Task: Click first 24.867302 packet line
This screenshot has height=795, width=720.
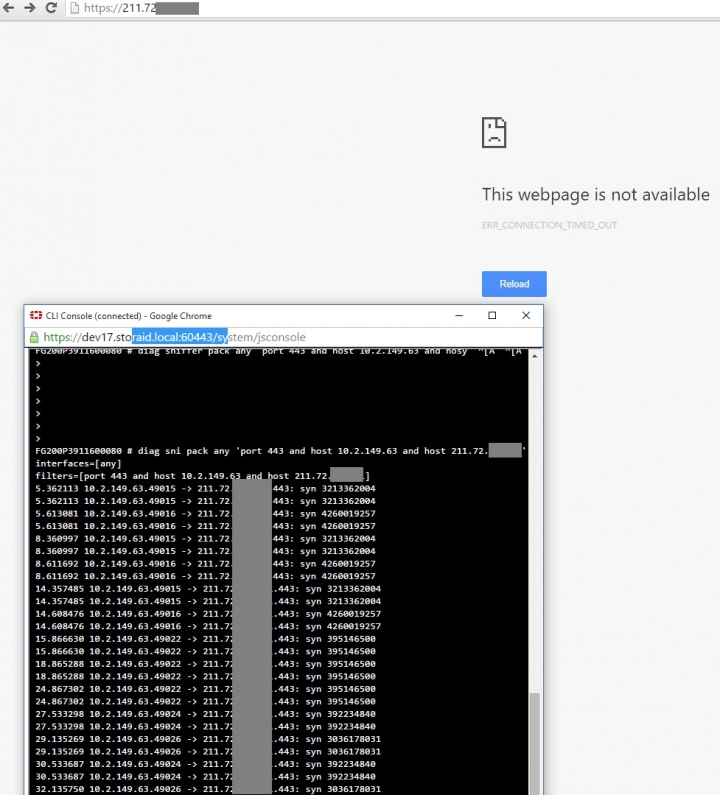Action: (x=205, y=689)
